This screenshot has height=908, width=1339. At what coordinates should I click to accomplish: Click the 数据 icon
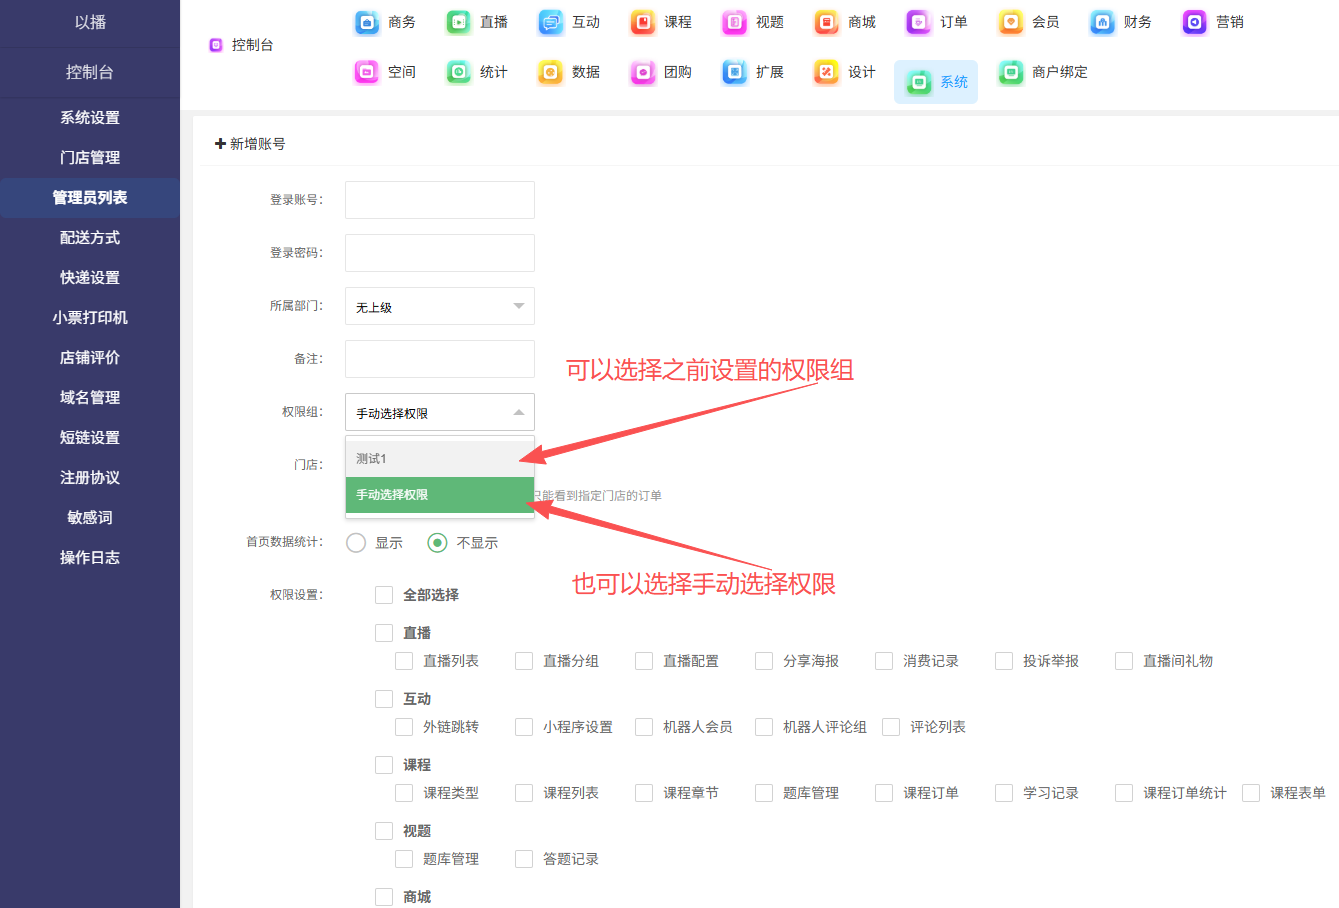tap(551, 72)
